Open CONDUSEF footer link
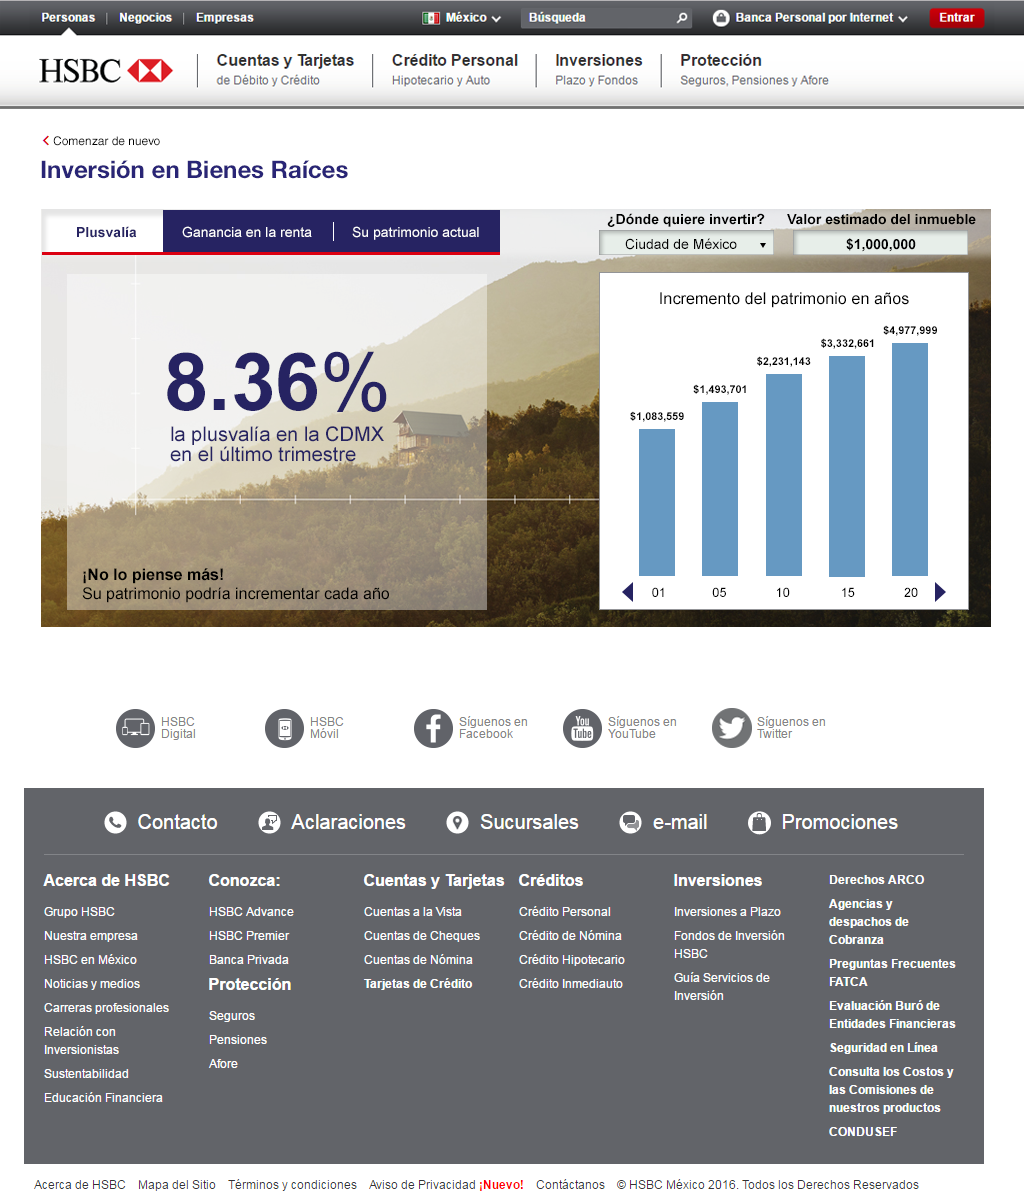1024x1200 pixels. pyautogui.click(x=863, y=1132)
